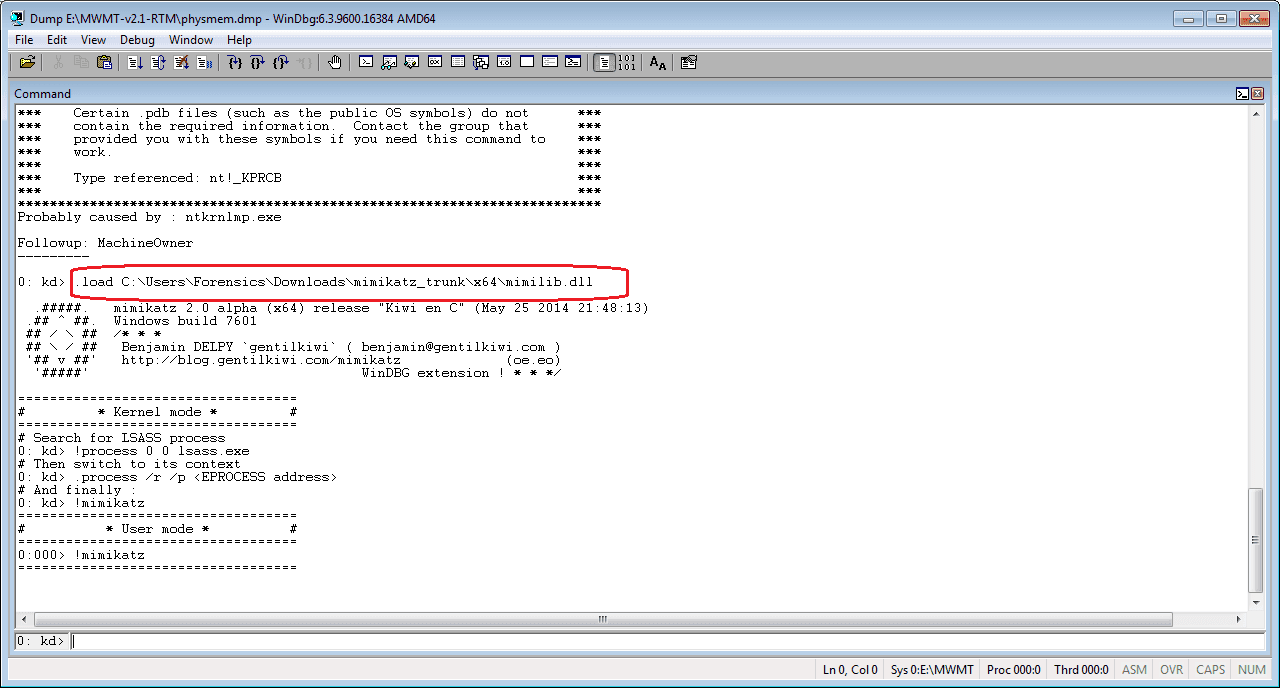
Task: Click the OVR status bar indicator
Action: [1171, 670]
